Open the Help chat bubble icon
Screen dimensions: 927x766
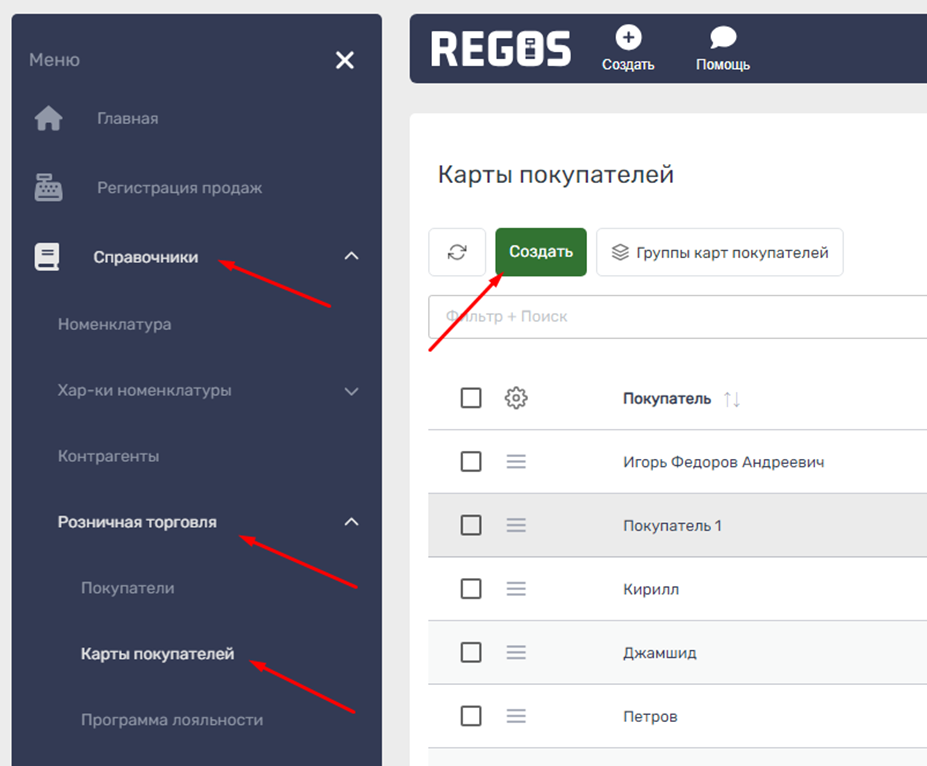(723, 39)
